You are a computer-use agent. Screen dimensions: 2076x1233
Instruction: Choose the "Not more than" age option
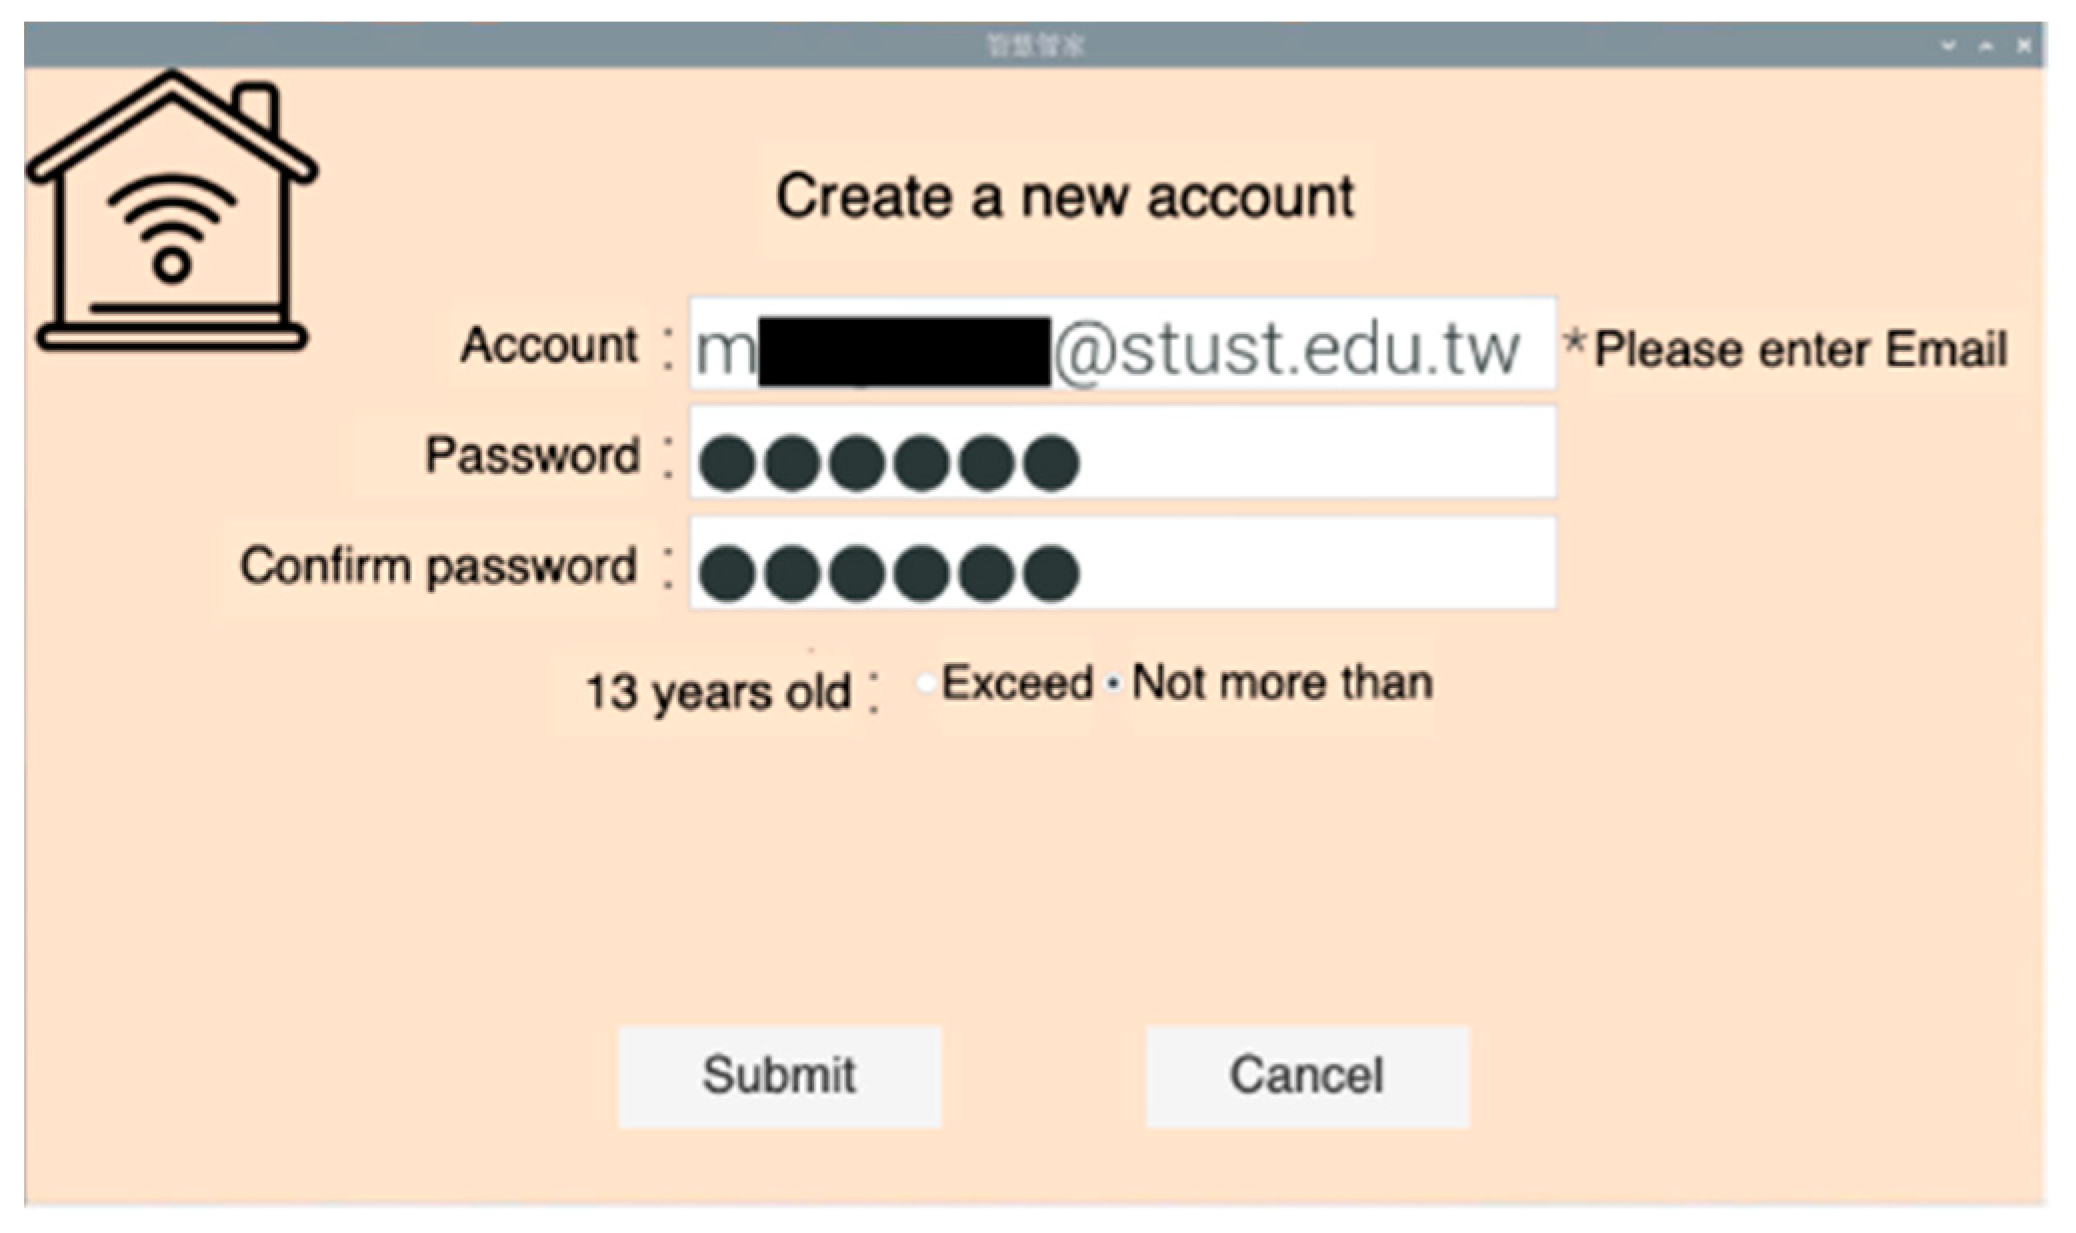click(x=1113, y=685)
